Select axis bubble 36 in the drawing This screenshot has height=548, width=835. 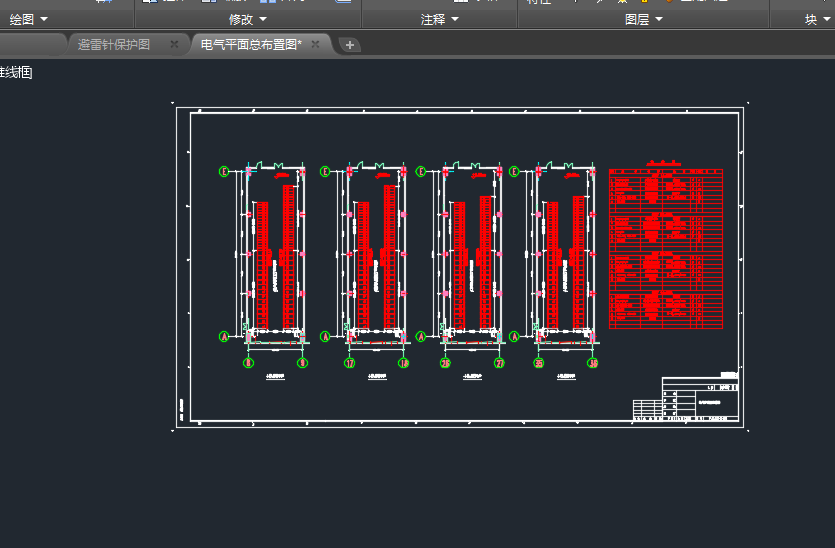point(593,363)
